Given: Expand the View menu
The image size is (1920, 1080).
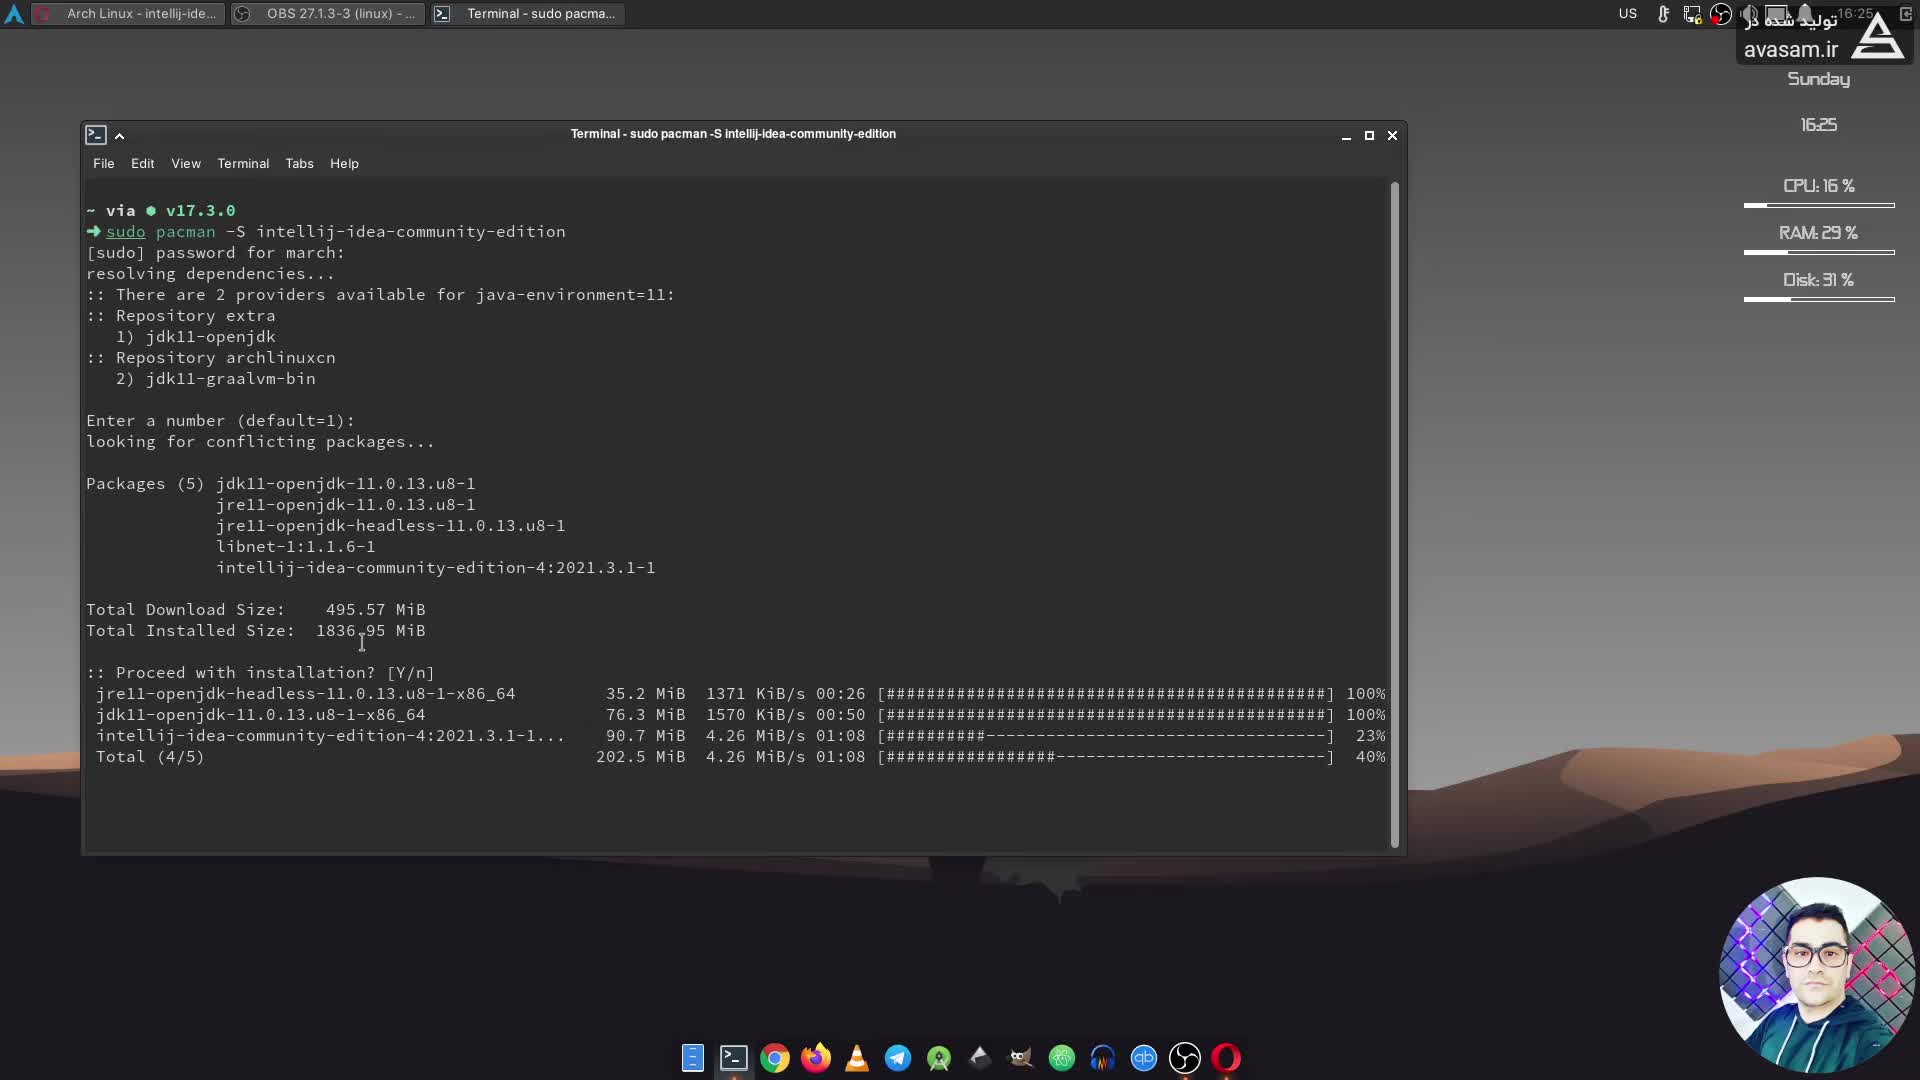Looking at the screenshot, I should (x=185, y=164).
